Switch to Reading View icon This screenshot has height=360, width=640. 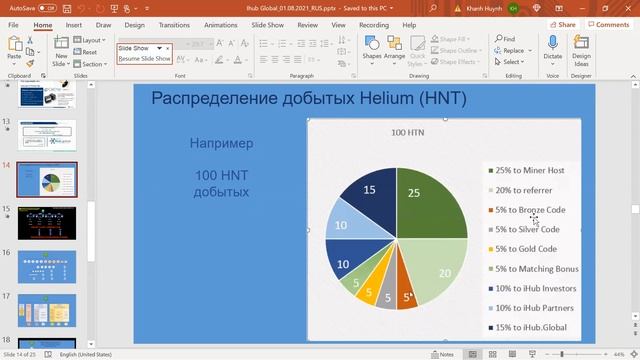click(512, 354)
